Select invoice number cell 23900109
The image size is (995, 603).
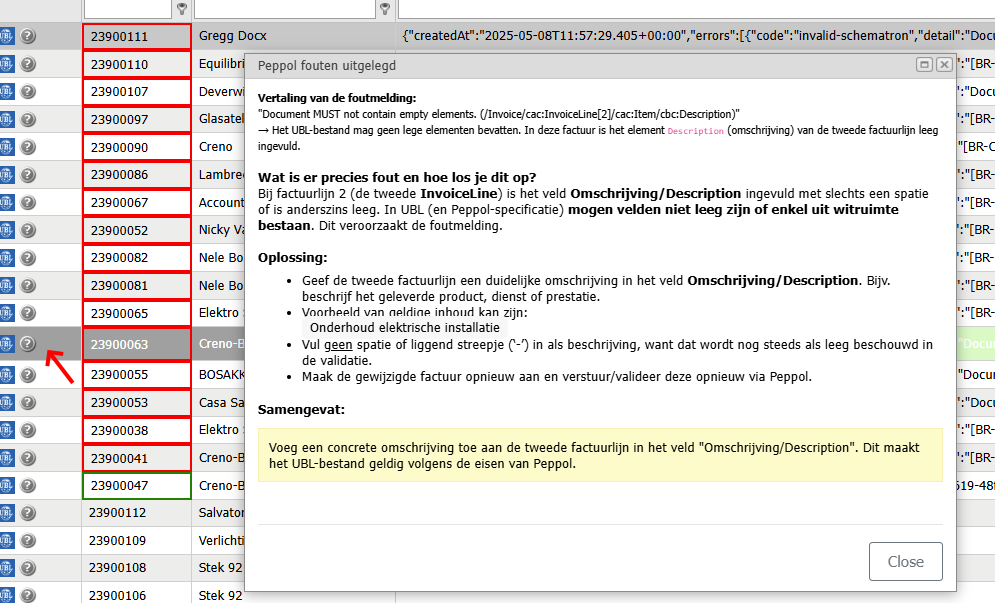click(x=136, y=541)
